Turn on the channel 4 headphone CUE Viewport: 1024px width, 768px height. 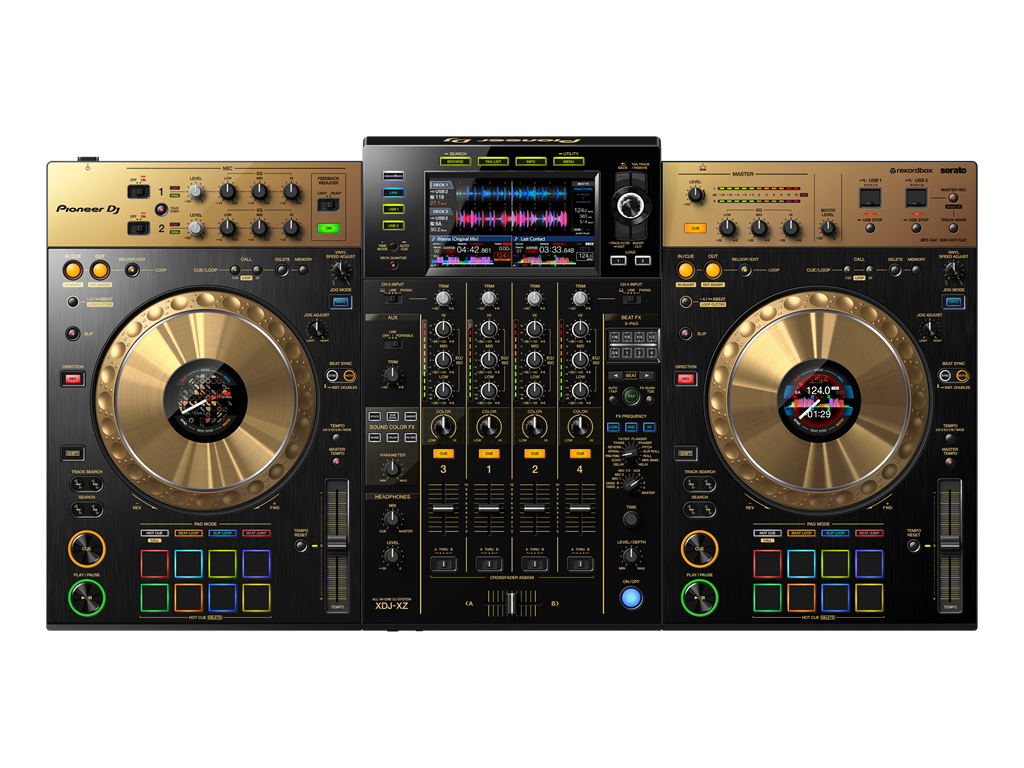pyautogui.click(x=580, y=453)
